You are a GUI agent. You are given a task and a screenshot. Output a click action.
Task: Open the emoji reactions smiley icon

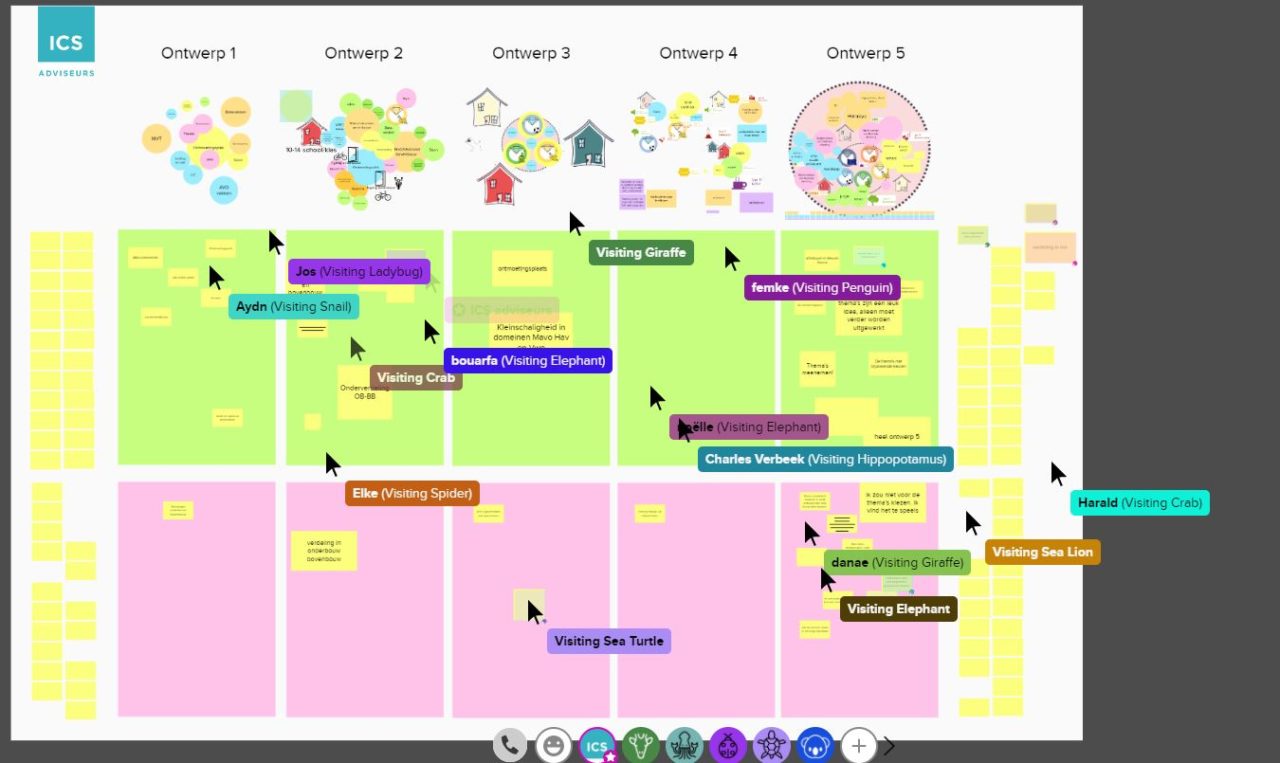(553, 745)
